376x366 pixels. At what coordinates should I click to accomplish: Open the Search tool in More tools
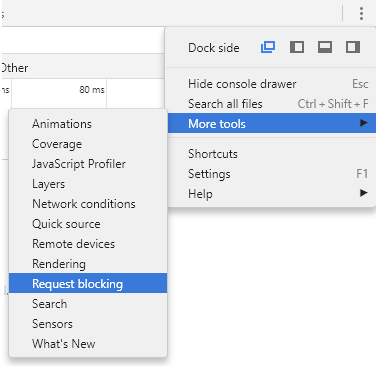click(x=88, y=304)
